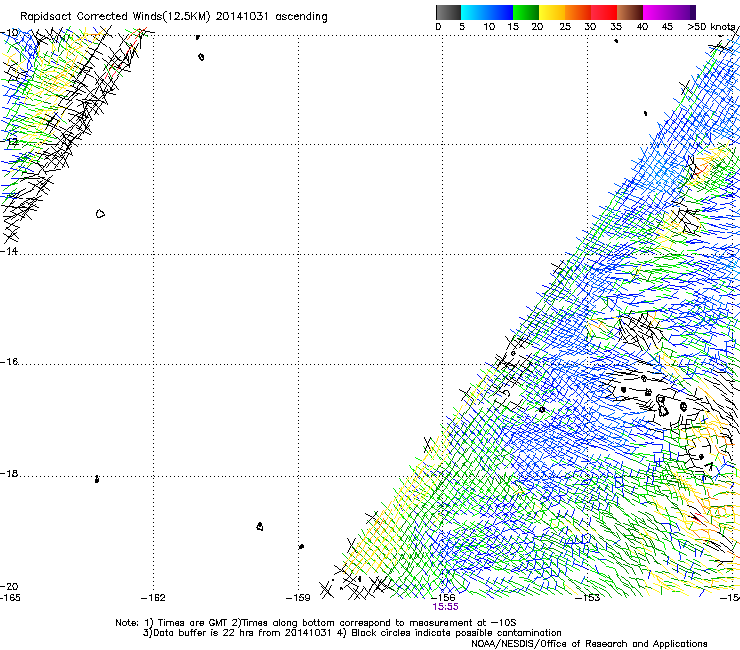Click the -16 latitude axis label
Image resolution: width=740 pixels, height=650 pixels.
(x=9, y=362)
